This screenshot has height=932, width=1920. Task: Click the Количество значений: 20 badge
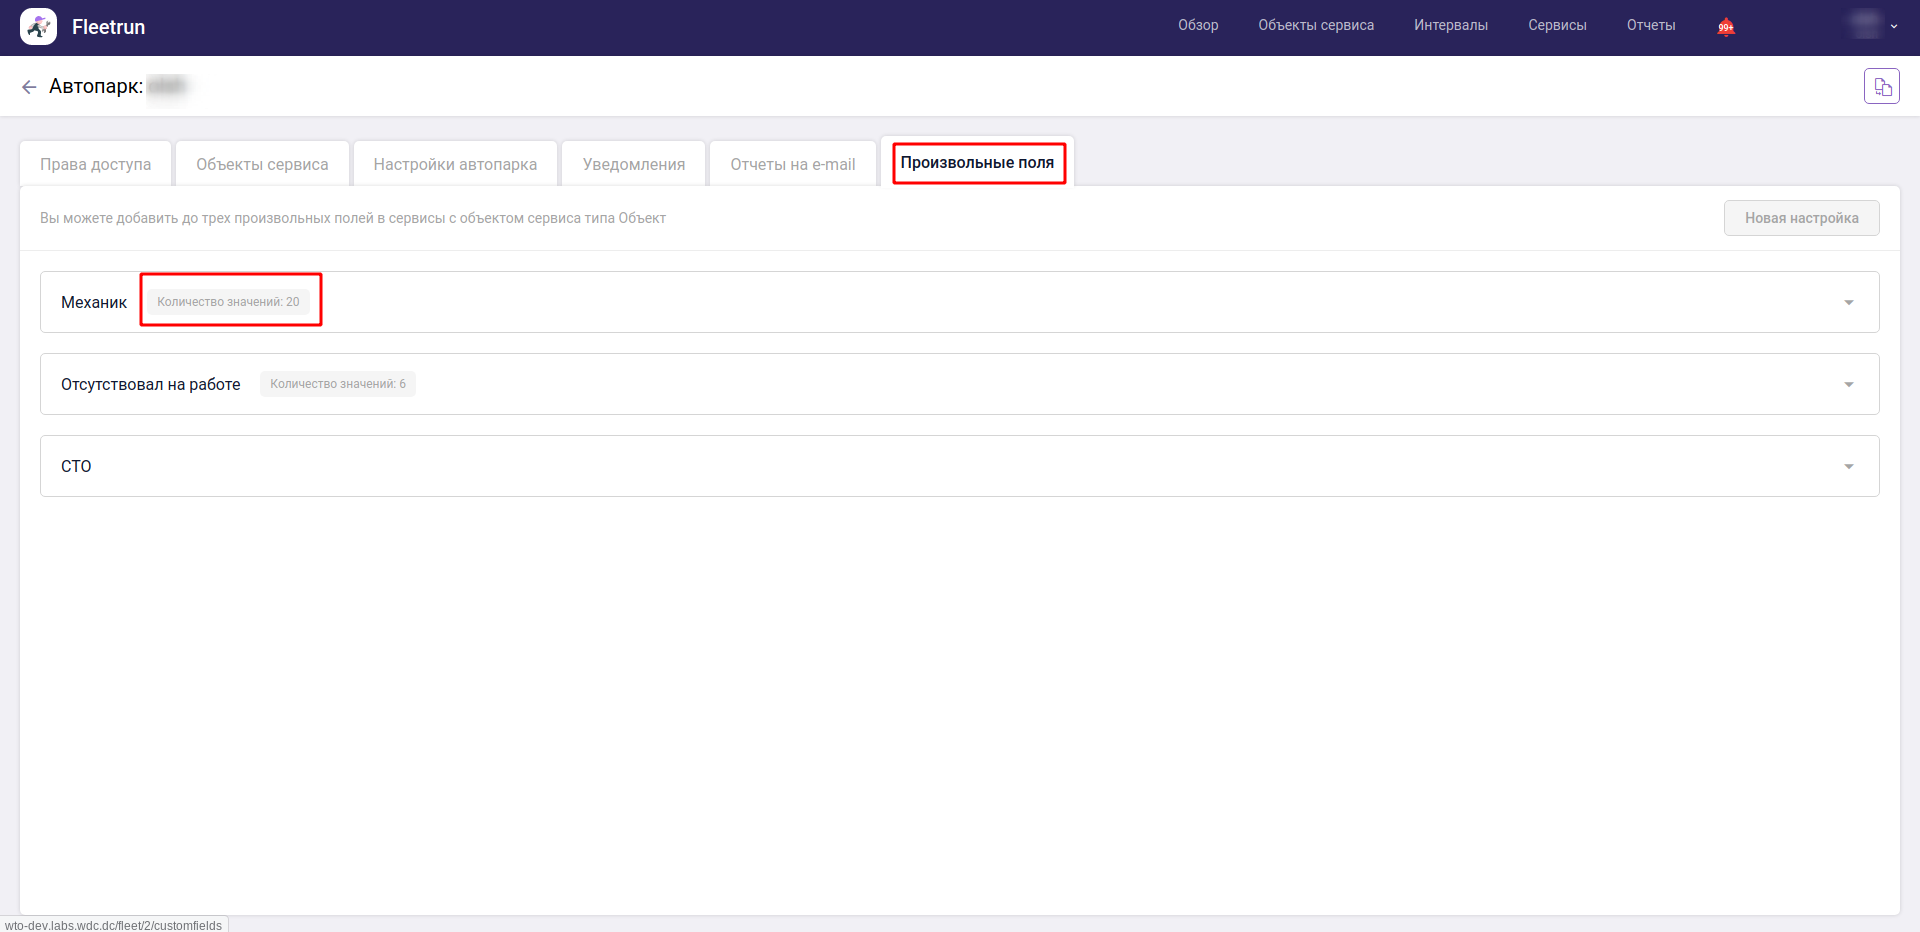[228, 302]
